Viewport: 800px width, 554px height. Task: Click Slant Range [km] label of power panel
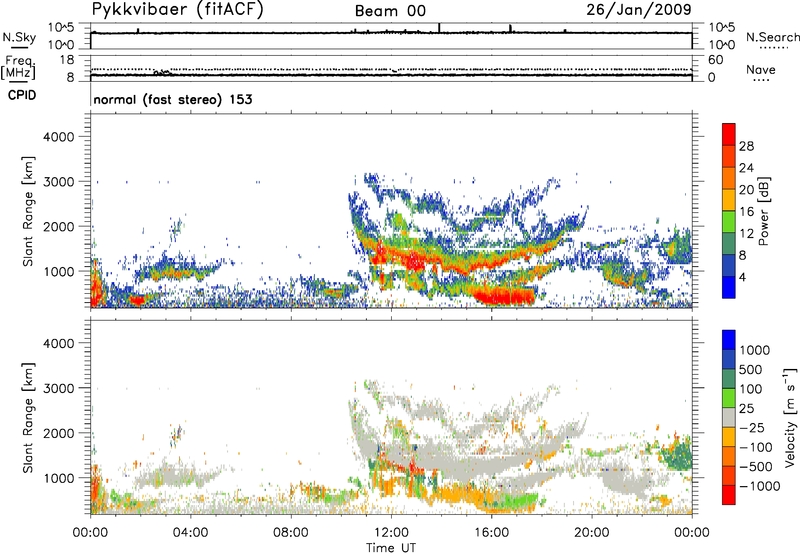coord(28,211)
